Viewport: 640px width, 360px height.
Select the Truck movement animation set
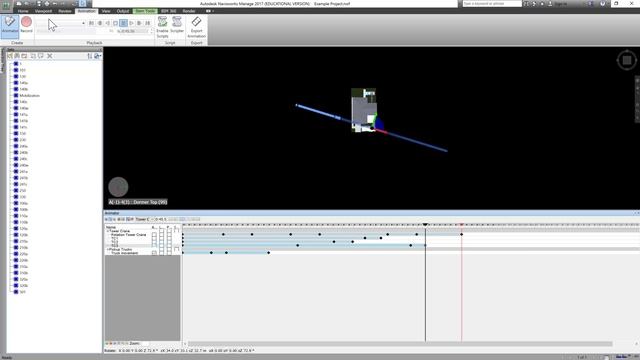124,253
